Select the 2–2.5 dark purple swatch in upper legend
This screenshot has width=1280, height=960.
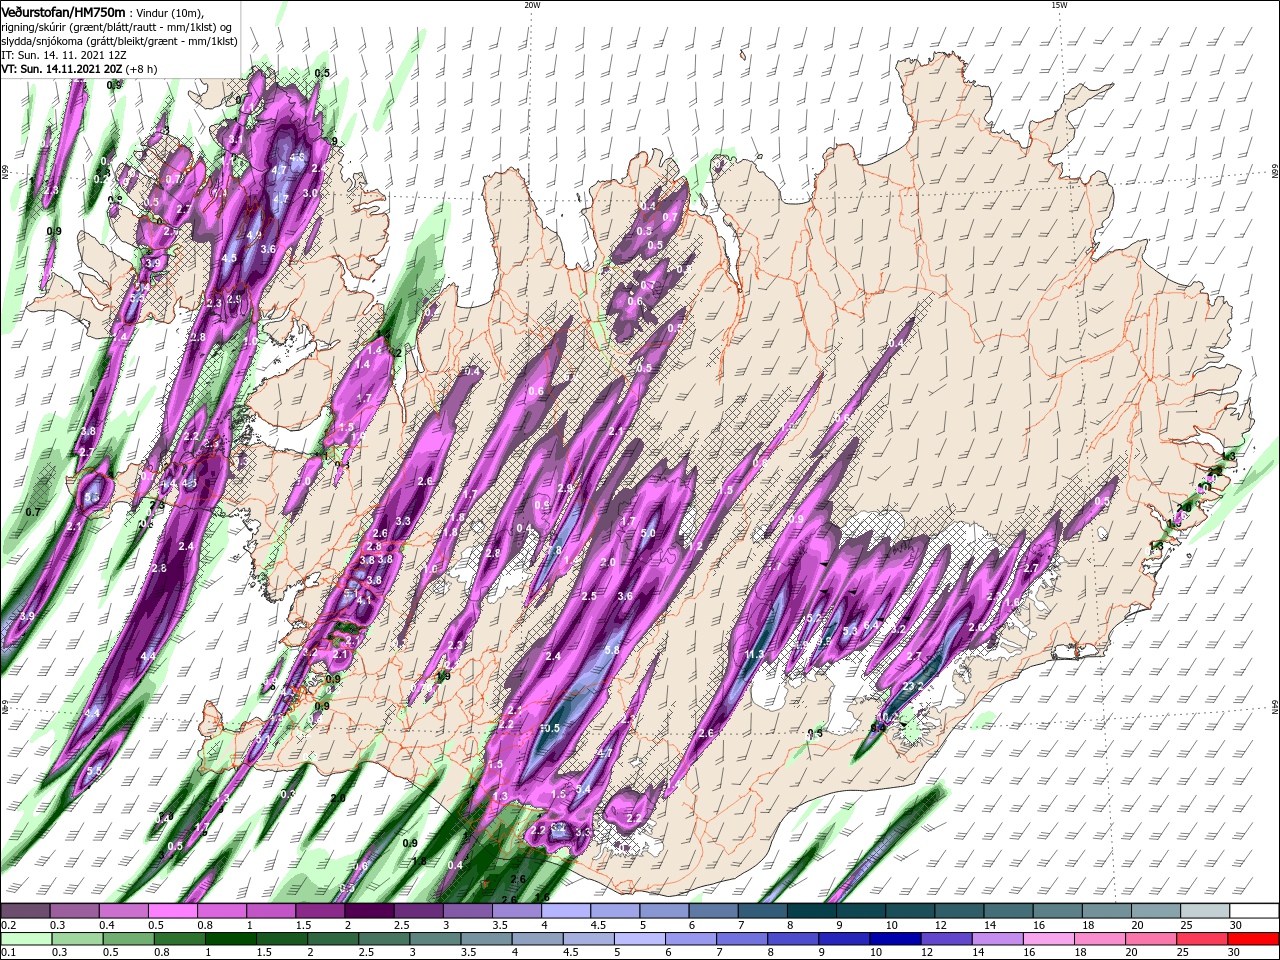tap(369, 911)
